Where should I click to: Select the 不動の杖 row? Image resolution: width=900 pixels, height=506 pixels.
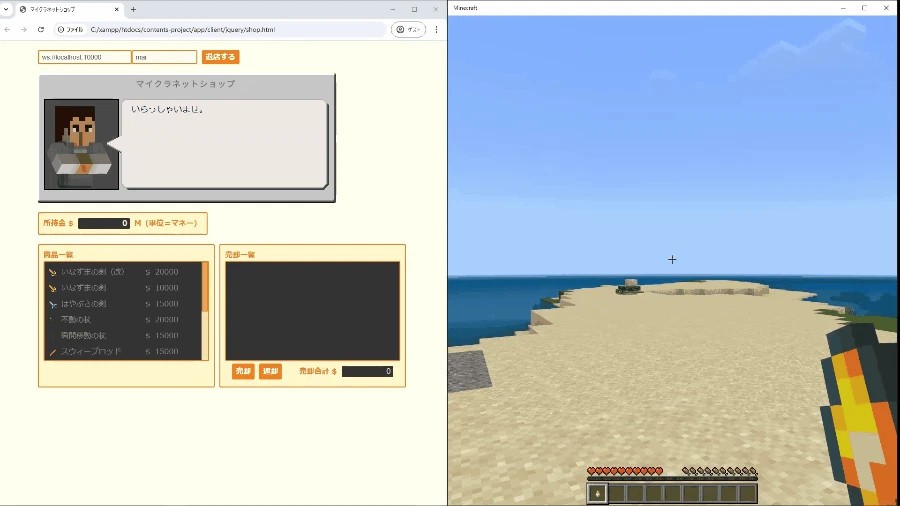point(123,320)
